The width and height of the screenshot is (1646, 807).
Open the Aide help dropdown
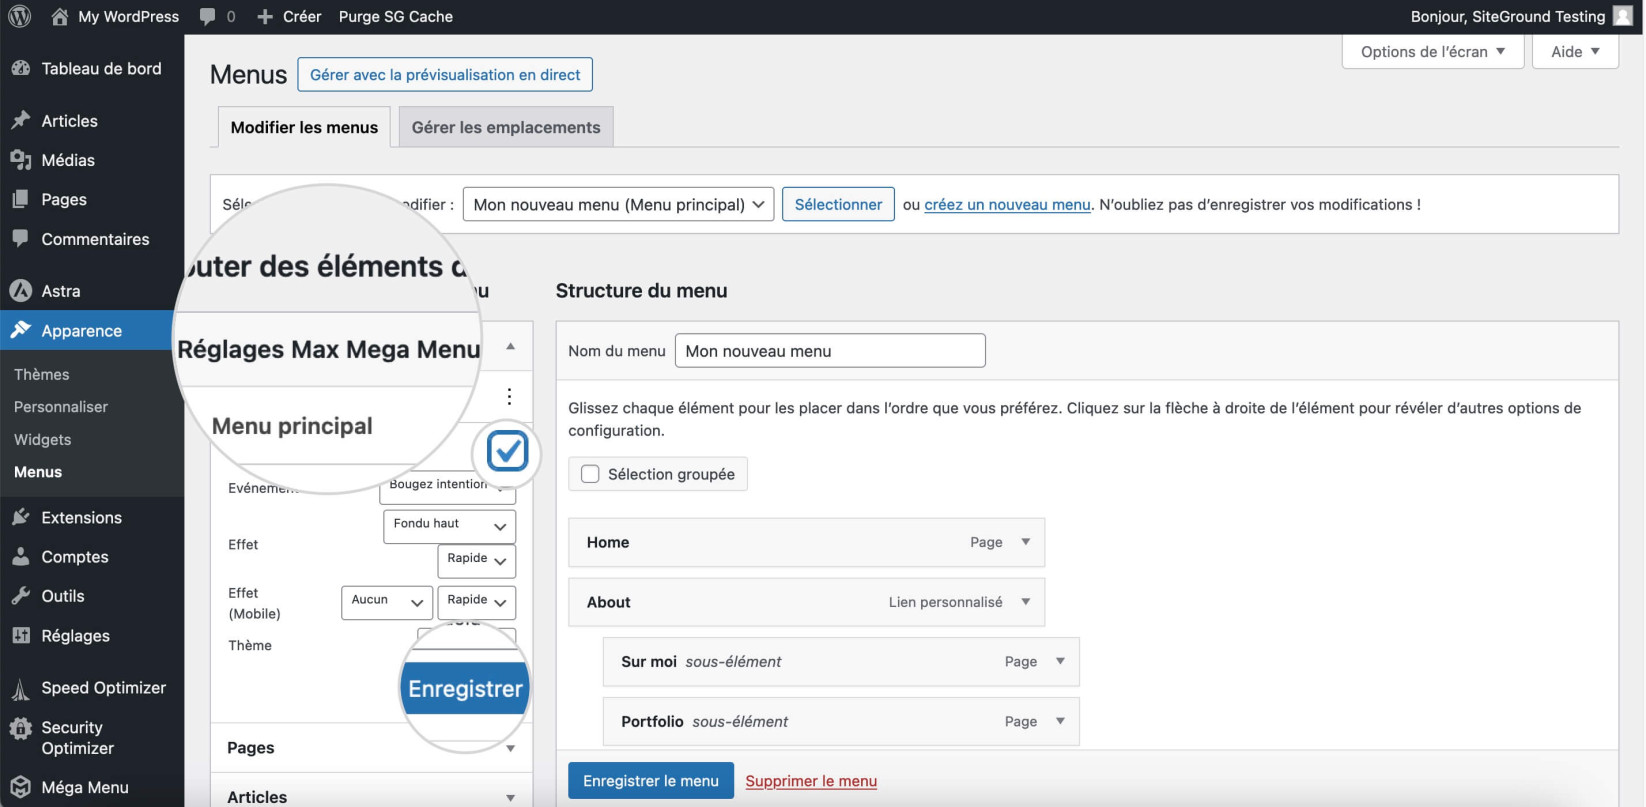click(x=1575, y=51)
